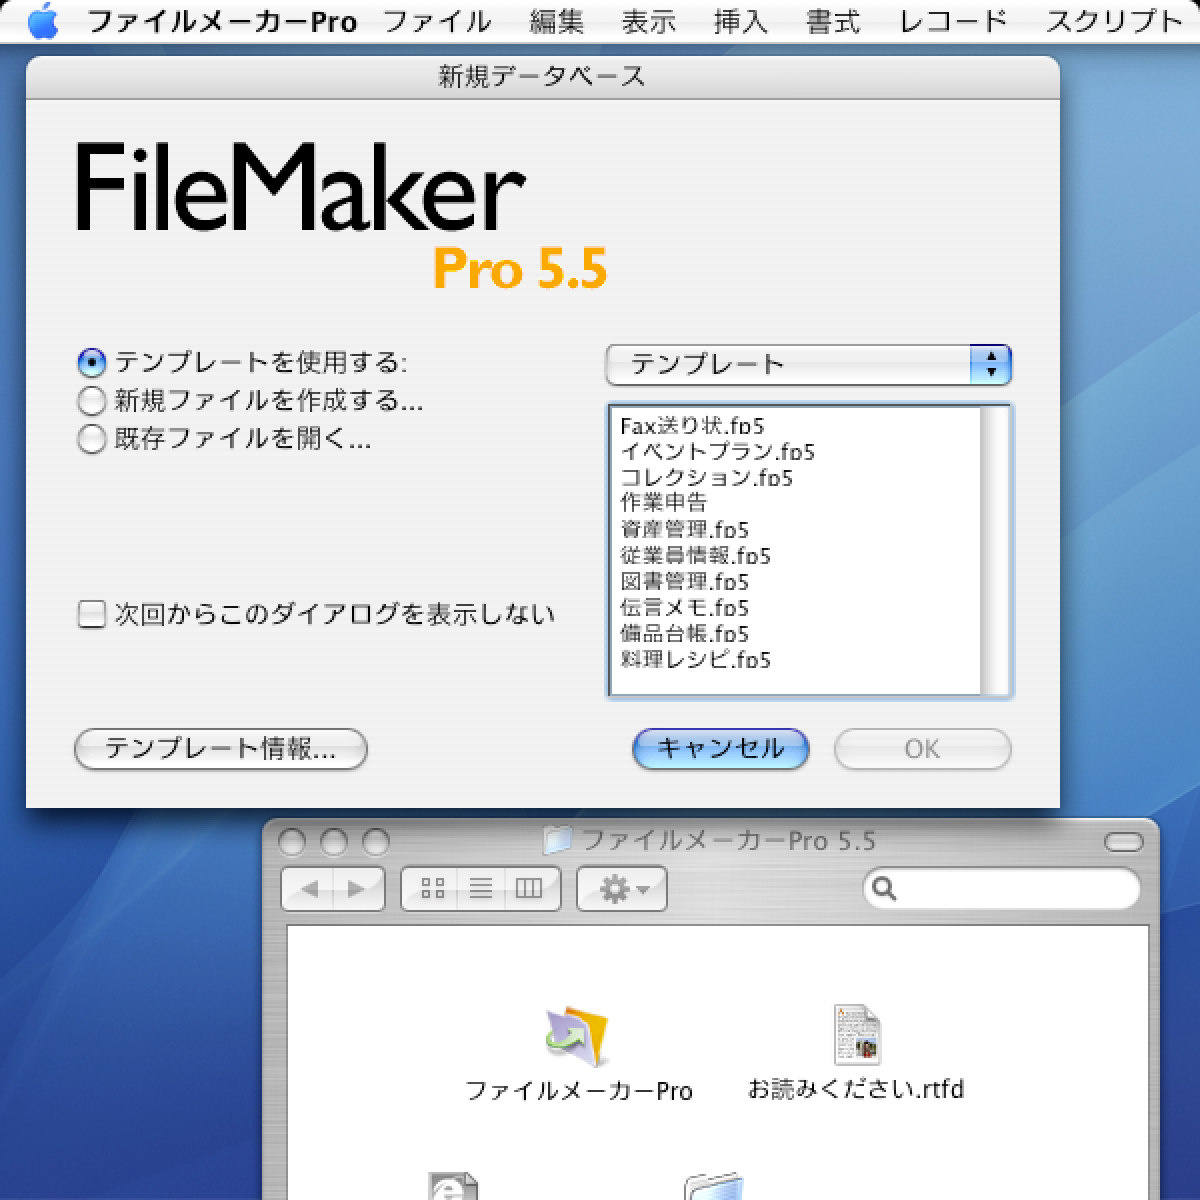1200x1200 pixels.
Task: Select 既存ファイルを開く radio button
Action: tap(91, 439)
